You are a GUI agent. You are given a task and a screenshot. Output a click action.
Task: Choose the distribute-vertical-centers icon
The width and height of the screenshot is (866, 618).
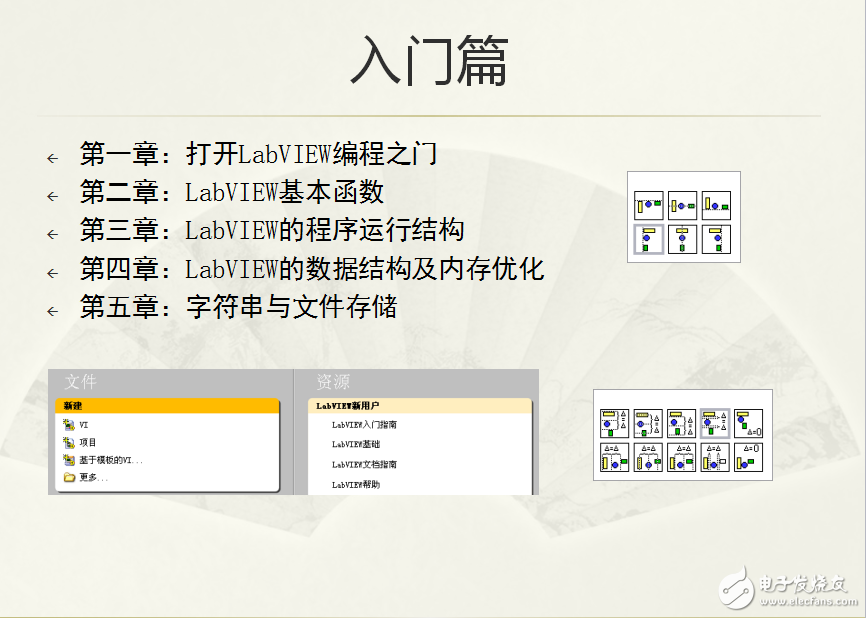pyautogui.click(x=647, y=423)
